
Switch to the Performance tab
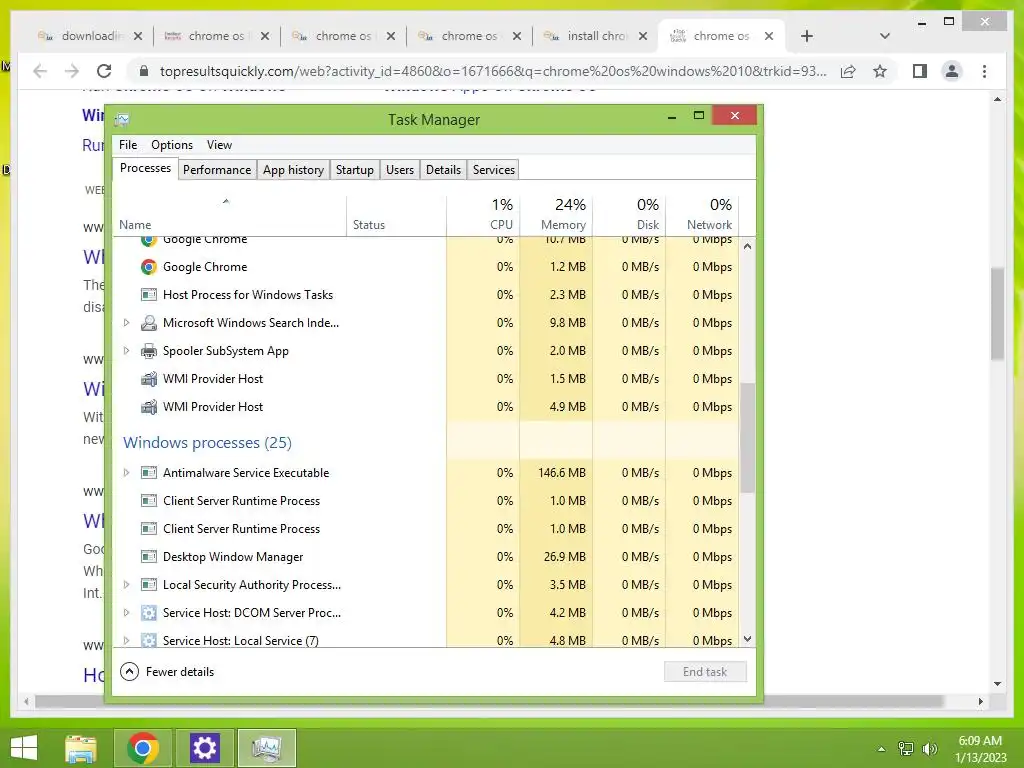[x=217, y=170]
